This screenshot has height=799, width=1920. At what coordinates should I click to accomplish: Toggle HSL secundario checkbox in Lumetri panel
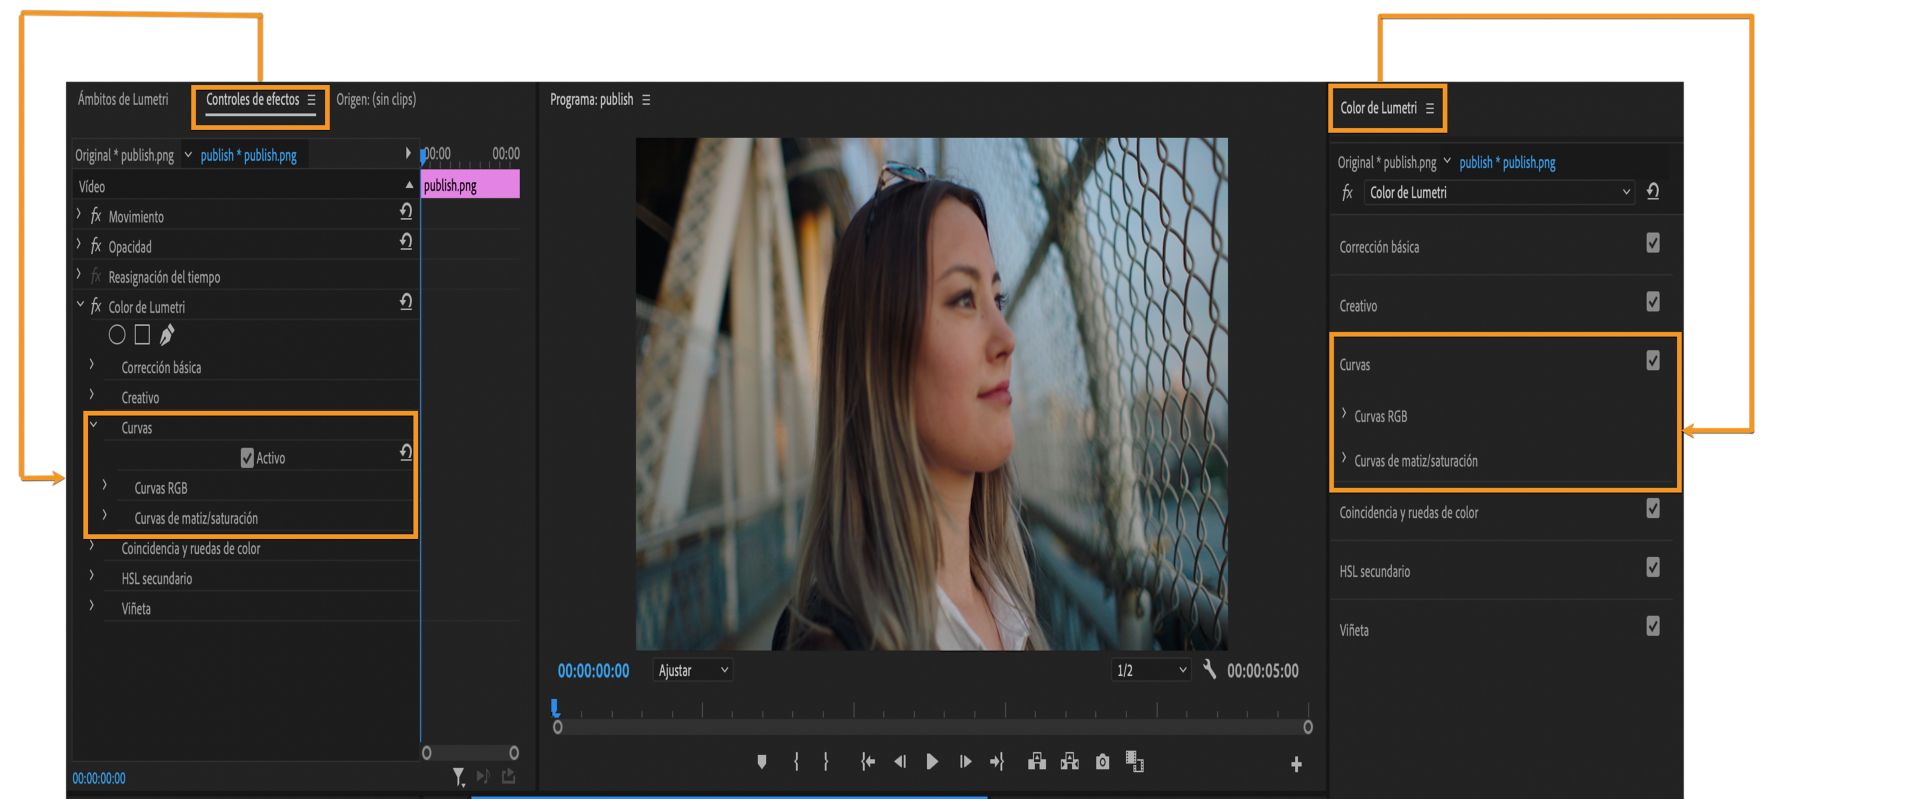point(1653,567)
